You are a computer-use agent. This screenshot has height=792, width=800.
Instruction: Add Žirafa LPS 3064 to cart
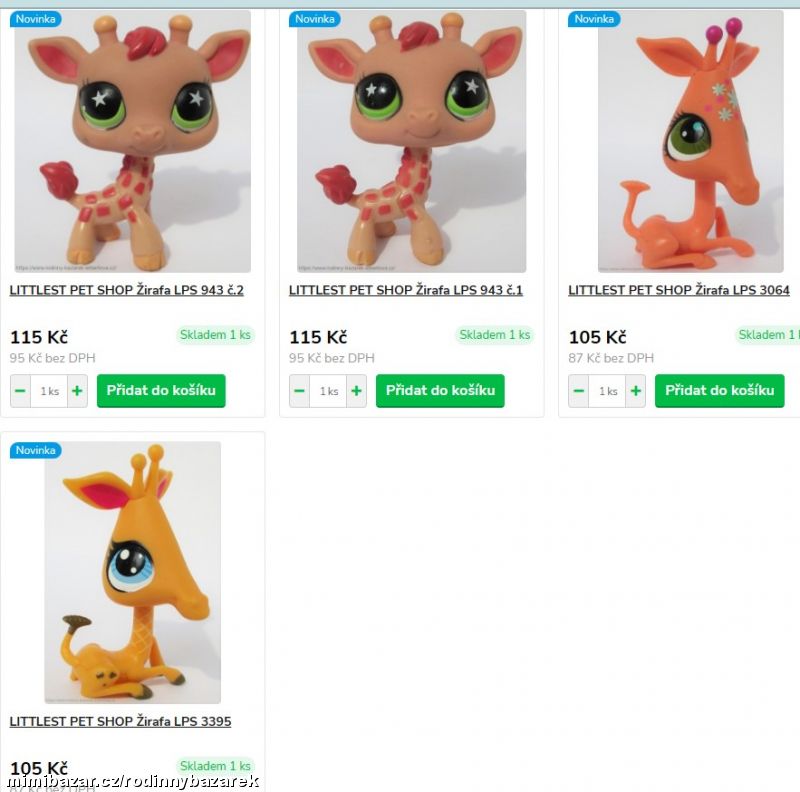(x=719, y=391)
